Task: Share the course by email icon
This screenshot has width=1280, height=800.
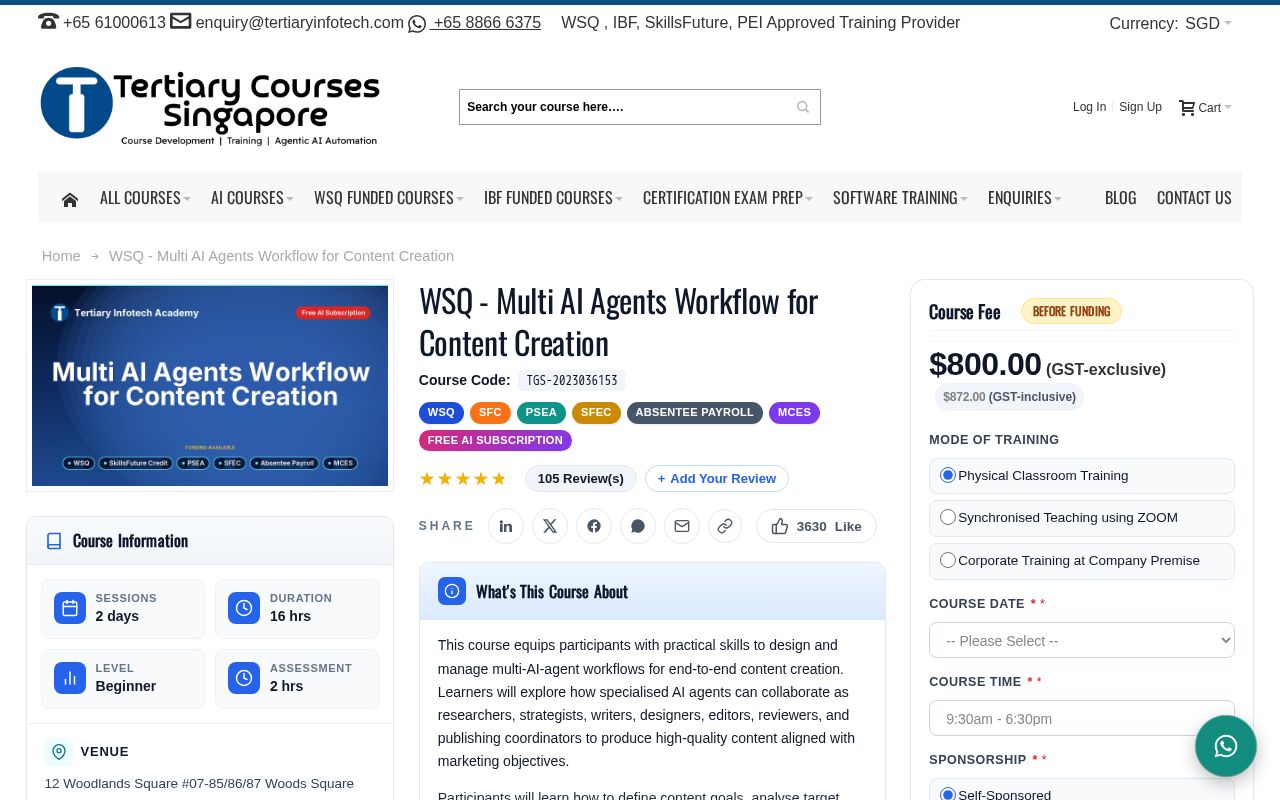Action: (682, 526)
